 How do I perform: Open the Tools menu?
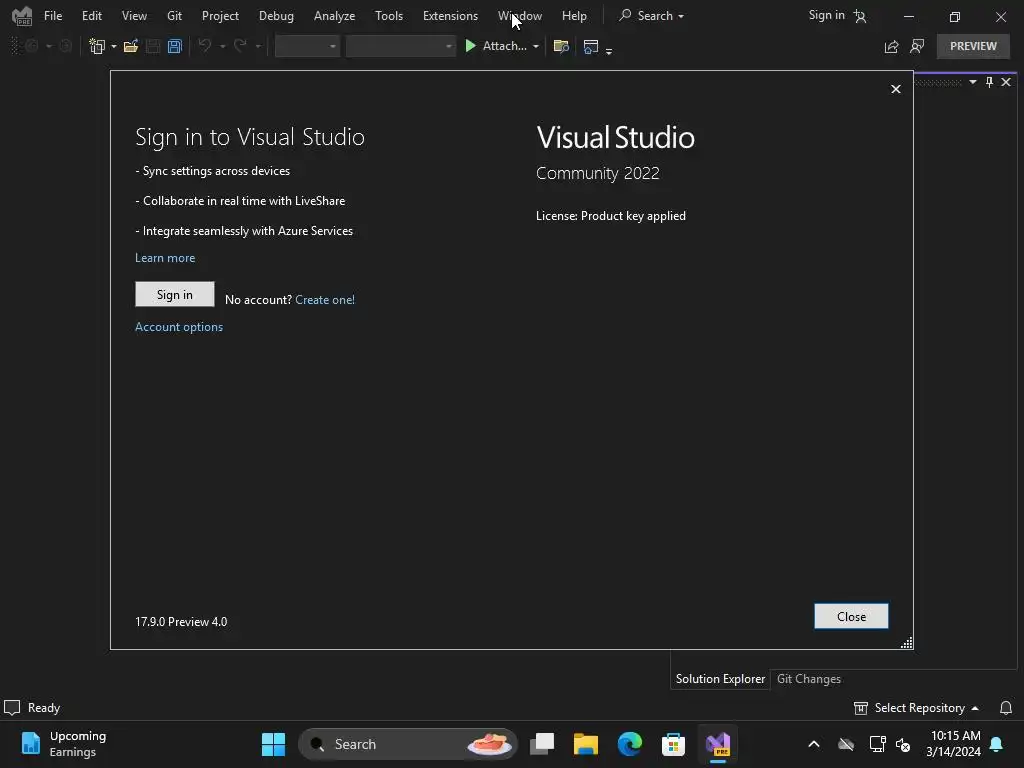[389, 16]
